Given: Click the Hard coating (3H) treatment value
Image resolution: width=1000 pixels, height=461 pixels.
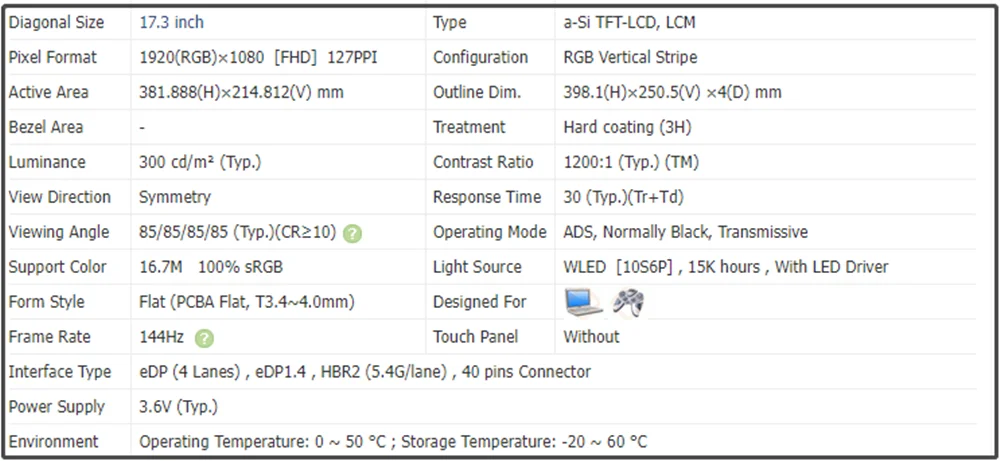Looking at the screenshot, I should [627, 127].
